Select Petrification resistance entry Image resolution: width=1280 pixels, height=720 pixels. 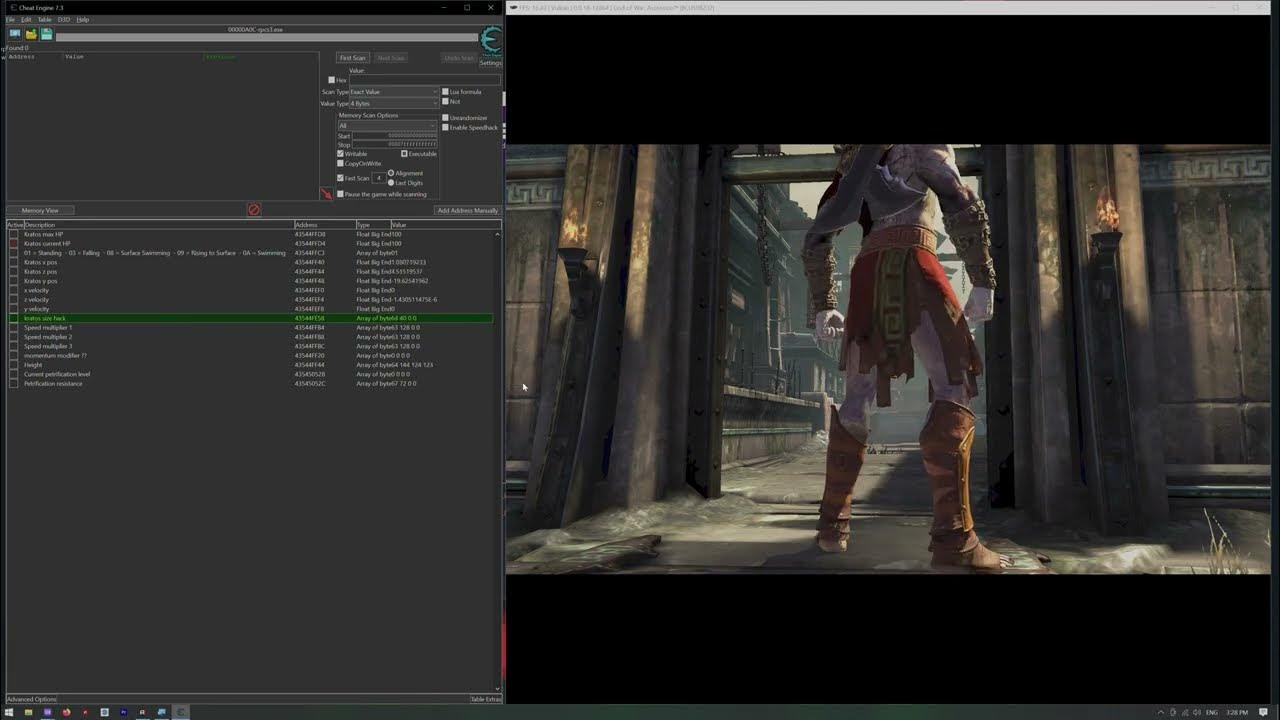click(x=250, y=384)
